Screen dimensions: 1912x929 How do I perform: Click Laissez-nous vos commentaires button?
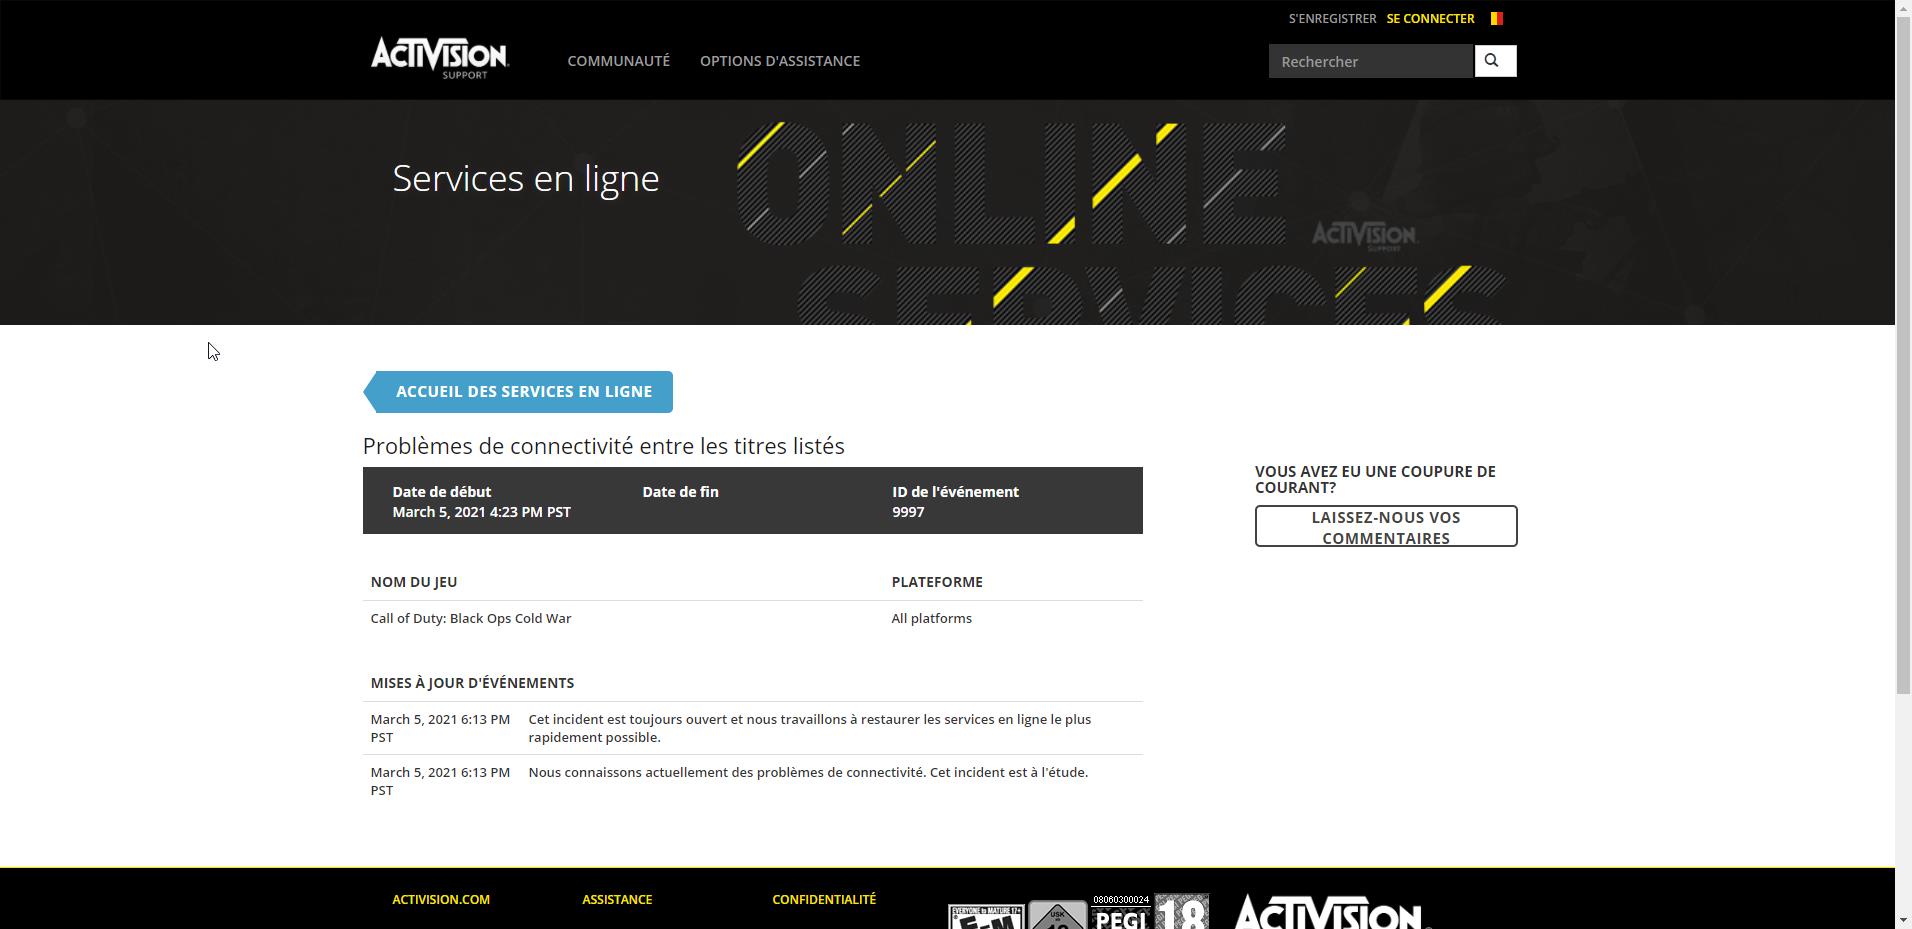pos(1385,527)
